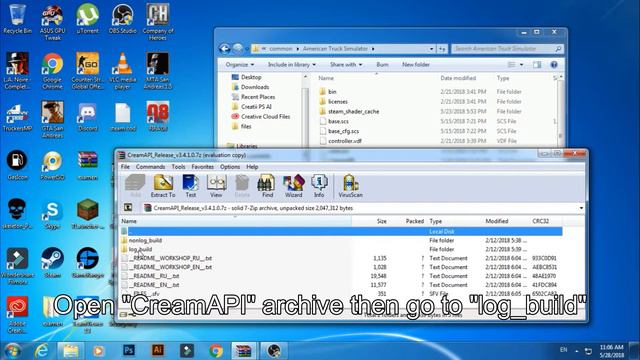Image resolution: width=640 pixels, height=360 pixels.
Task: Open the Include in library dropdown
Action: 291,64
